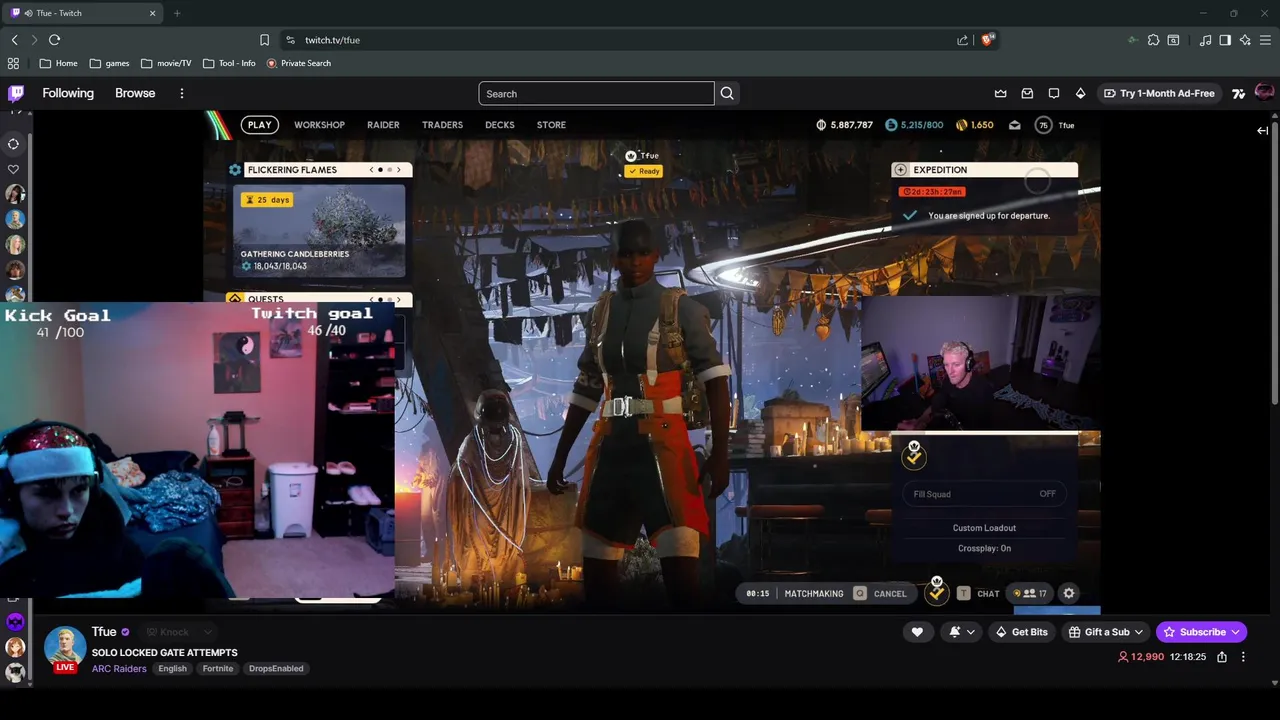Collapse chat arrow at top right of player

coord(1262,130)
